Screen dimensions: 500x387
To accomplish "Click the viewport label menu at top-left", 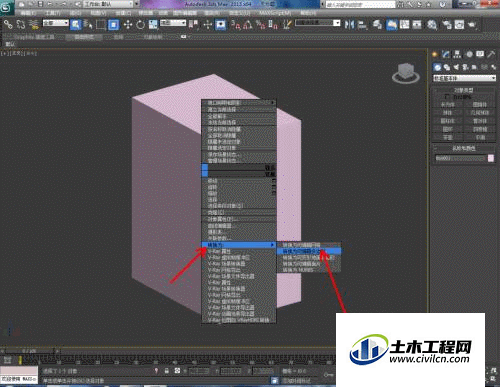I will click(x=19, y=53).
